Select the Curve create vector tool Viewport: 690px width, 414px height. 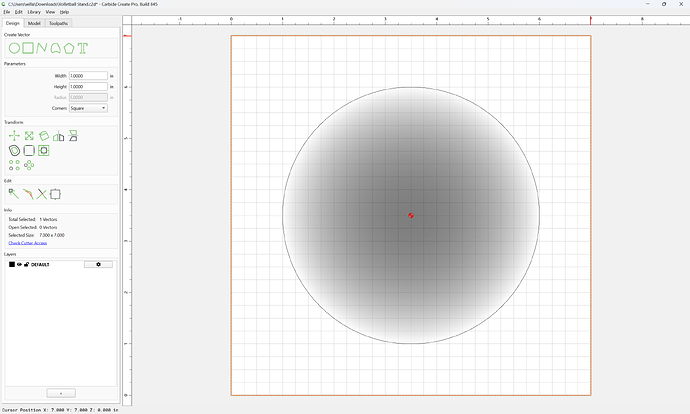point(55,48)
